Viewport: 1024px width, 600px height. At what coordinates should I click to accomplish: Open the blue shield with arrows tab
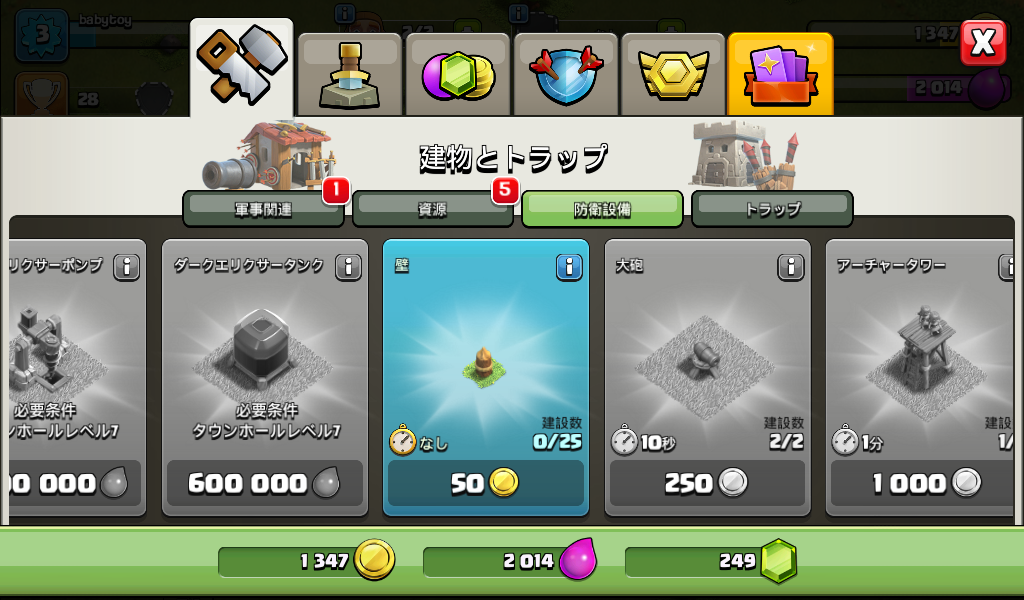click(566, 74)
